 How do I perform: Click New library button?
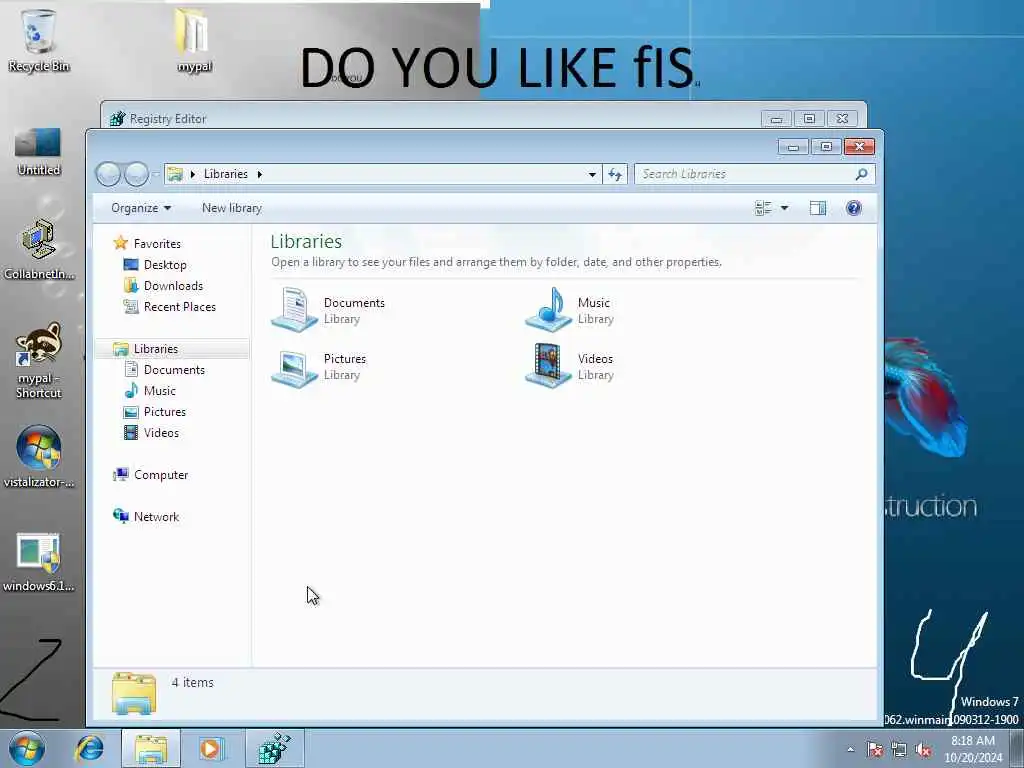(232, 208)
